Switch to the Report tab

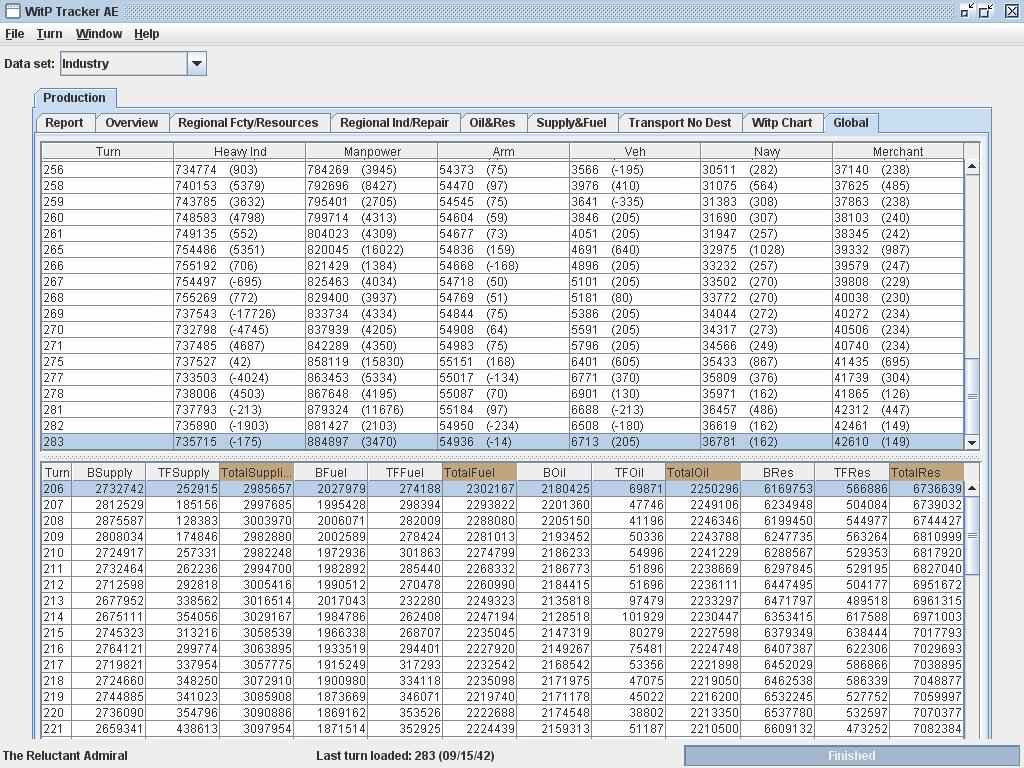64,123
